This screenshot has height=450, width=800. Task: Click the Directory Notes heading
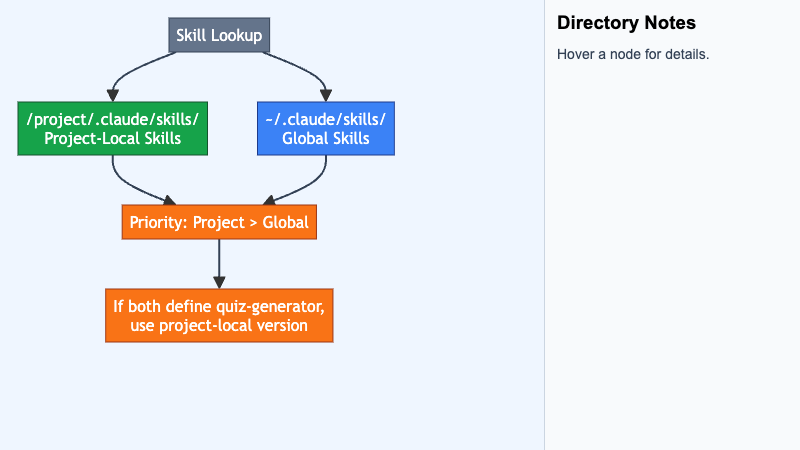click(626, 23)
